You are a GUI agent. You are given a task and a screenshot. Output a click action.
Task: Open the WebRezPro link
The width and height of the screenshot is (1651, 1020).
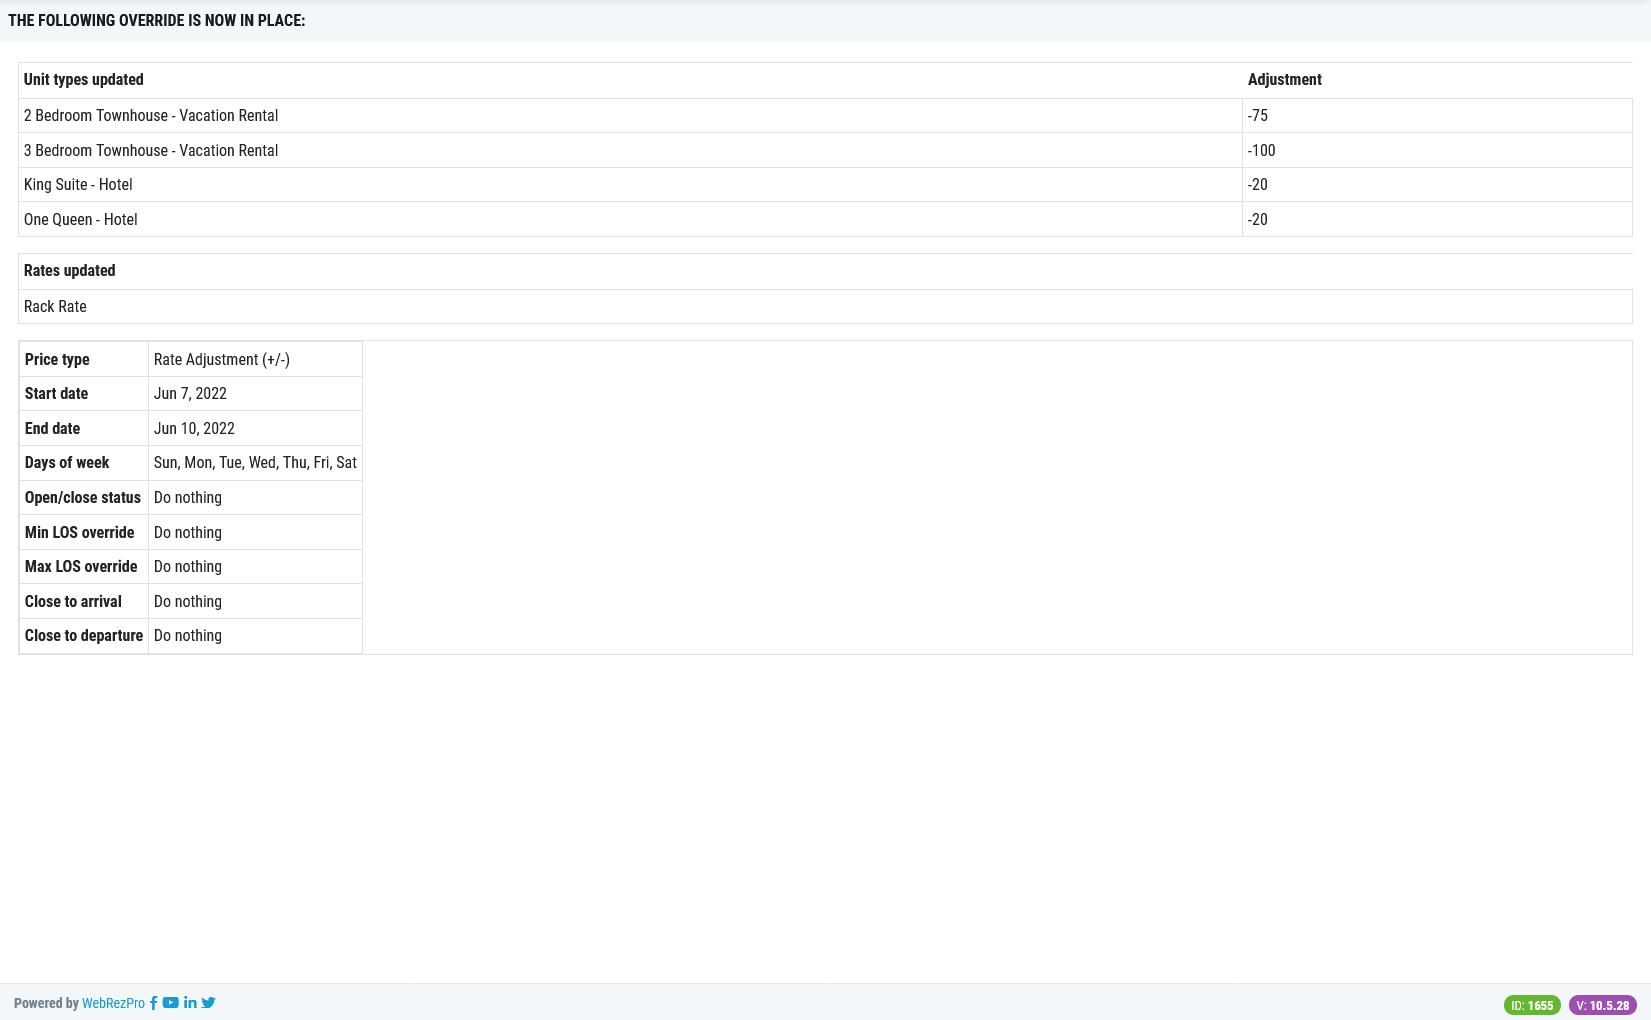[112, 1002]
